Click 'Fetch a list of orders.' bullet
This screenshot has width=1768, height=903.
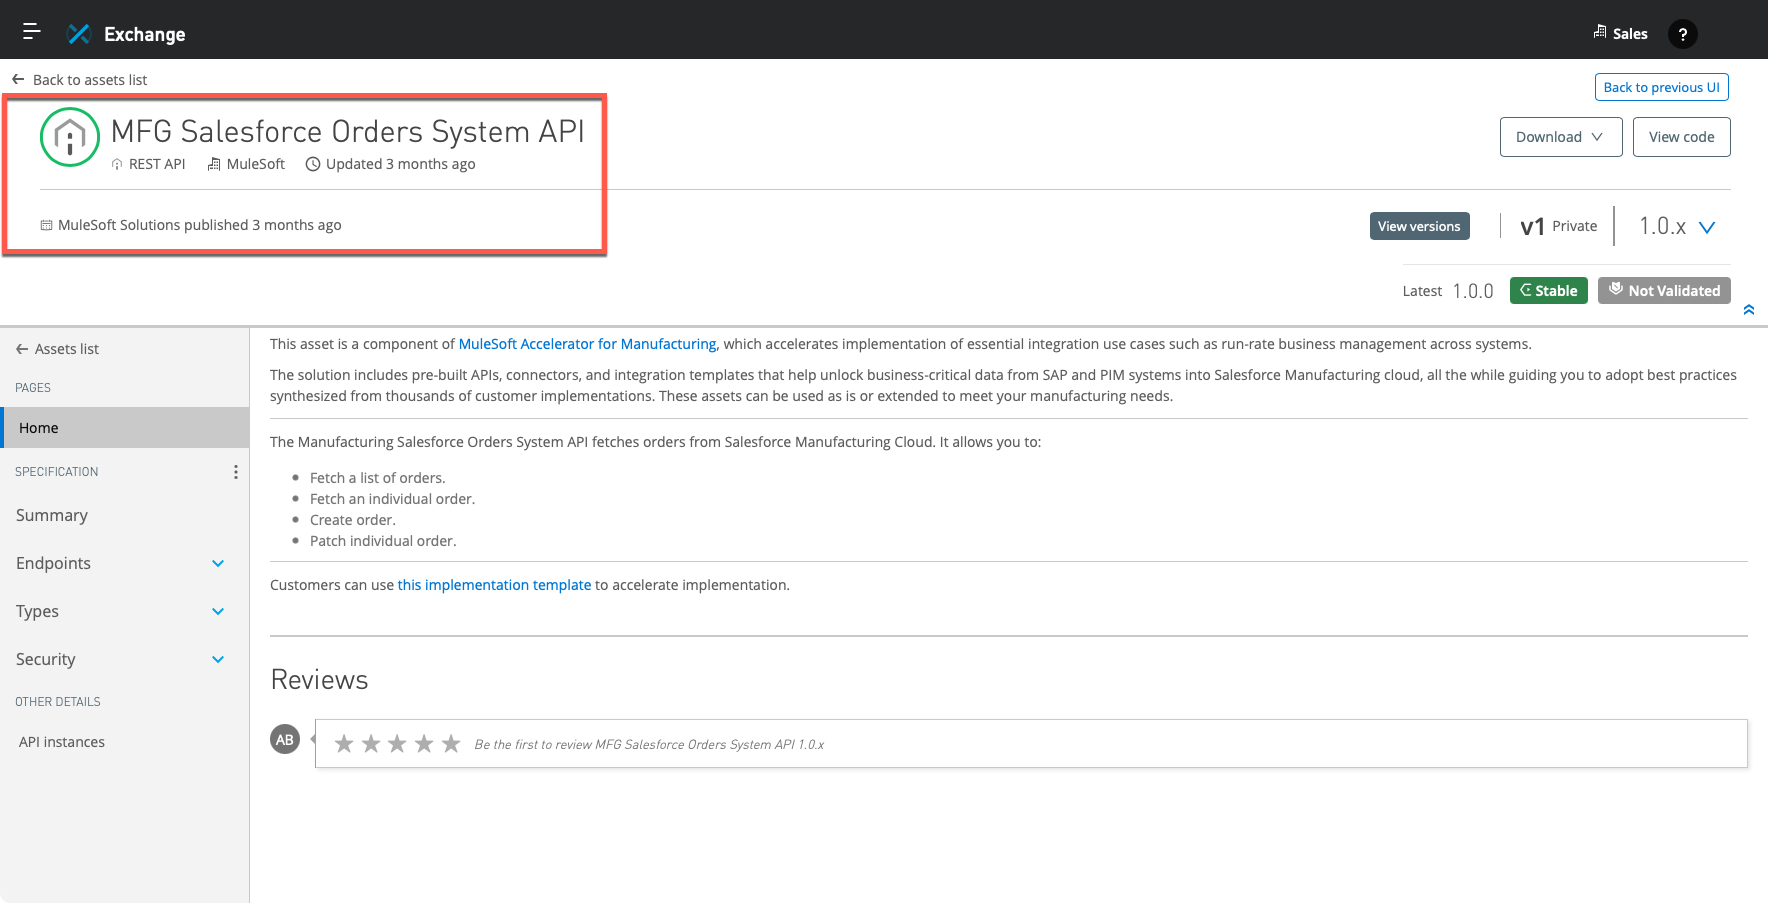tap(378, 478)
